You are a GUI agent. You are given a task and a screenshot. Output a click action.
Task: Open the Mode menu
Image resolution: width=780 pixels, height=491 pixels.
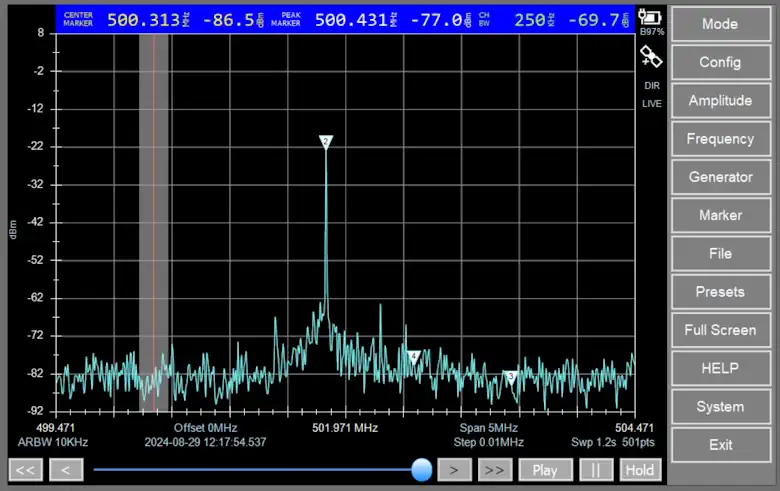pyautogui.click(x=720, y=24)
